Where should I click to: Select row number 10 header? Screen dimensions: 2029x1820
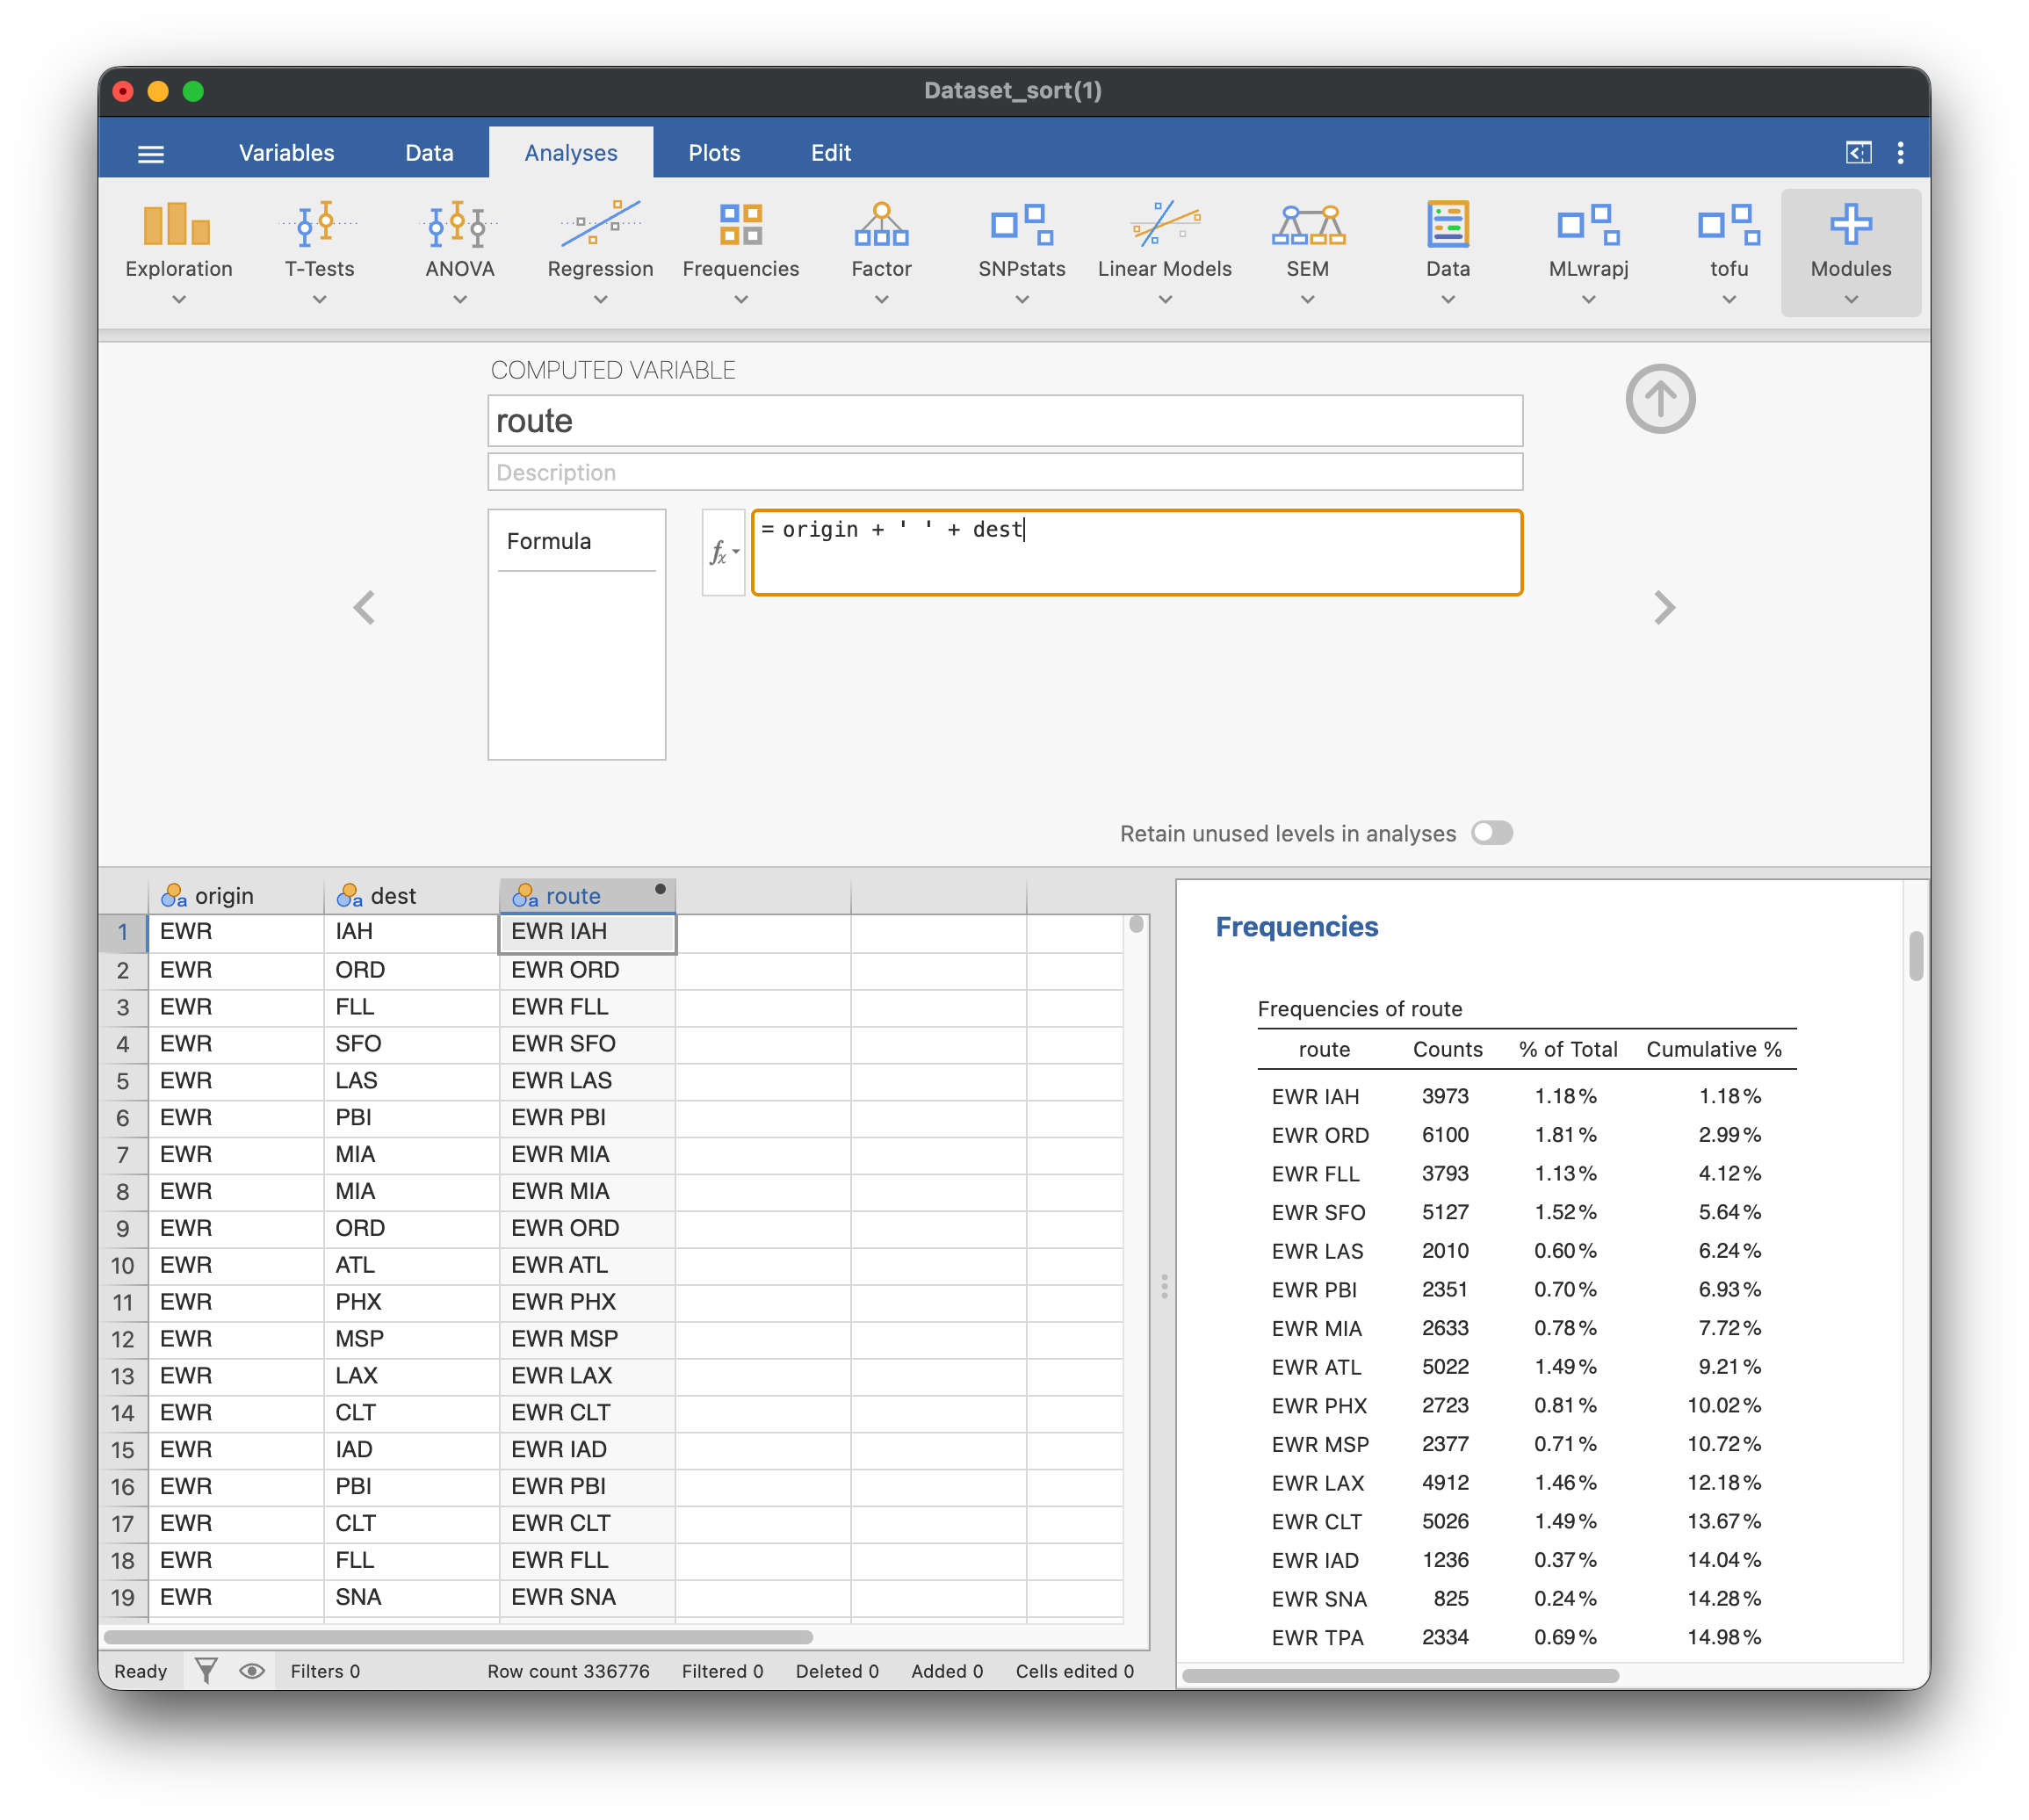[x=123, y=1265]
